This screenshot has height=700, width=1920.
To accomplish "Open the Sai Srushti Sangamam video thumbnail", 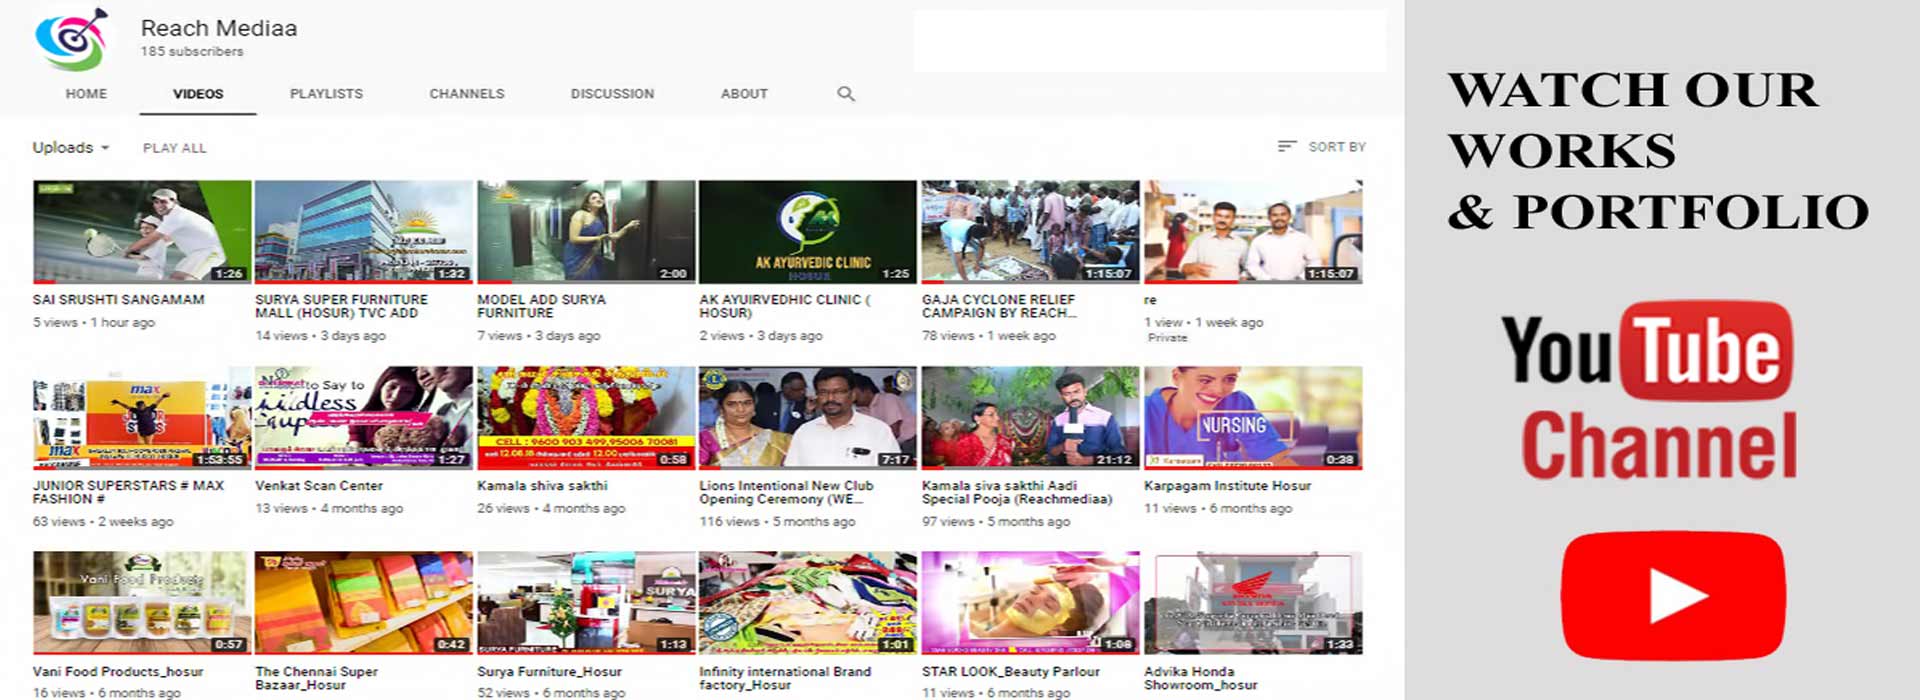I will [x=142, y=232].
